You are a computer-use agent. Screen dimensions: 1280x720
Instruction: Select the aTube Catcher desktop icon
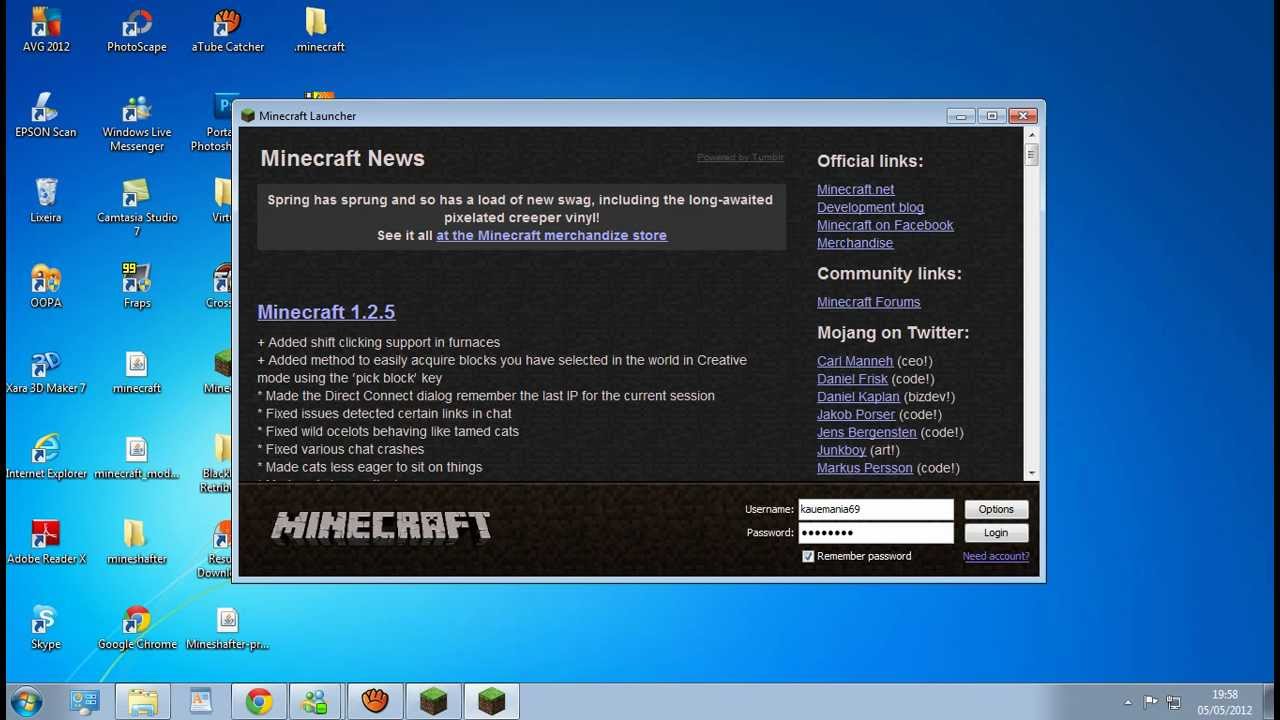pos(228,30)
